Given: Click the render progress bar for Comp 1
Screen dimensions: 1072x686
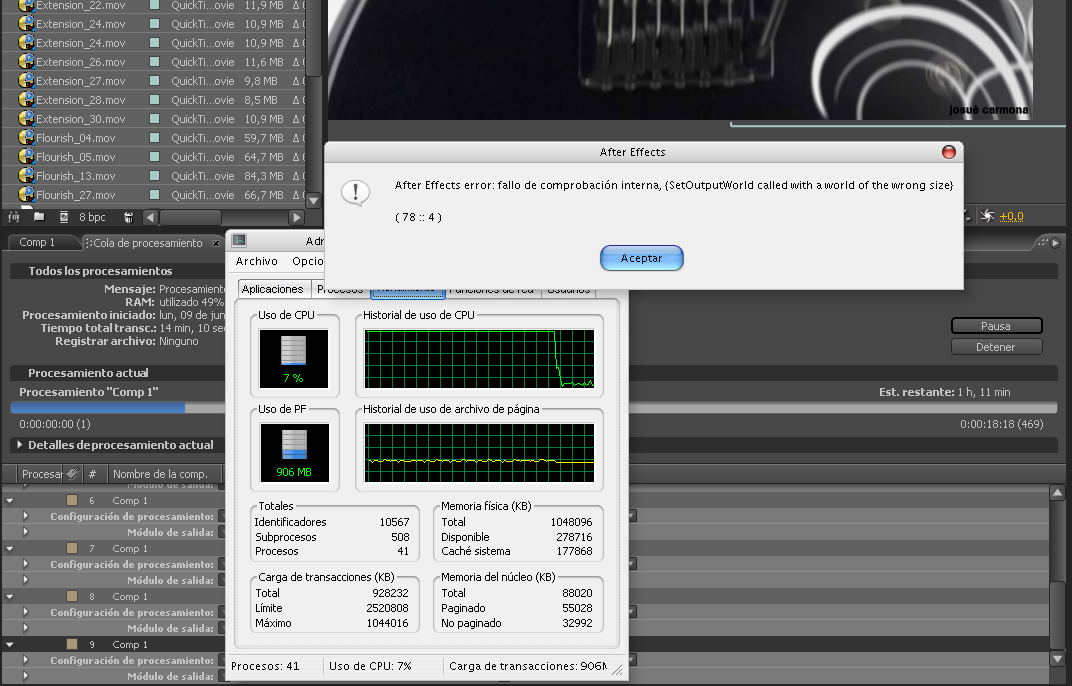Looking at the screenshot, I should tap(533, 408).
